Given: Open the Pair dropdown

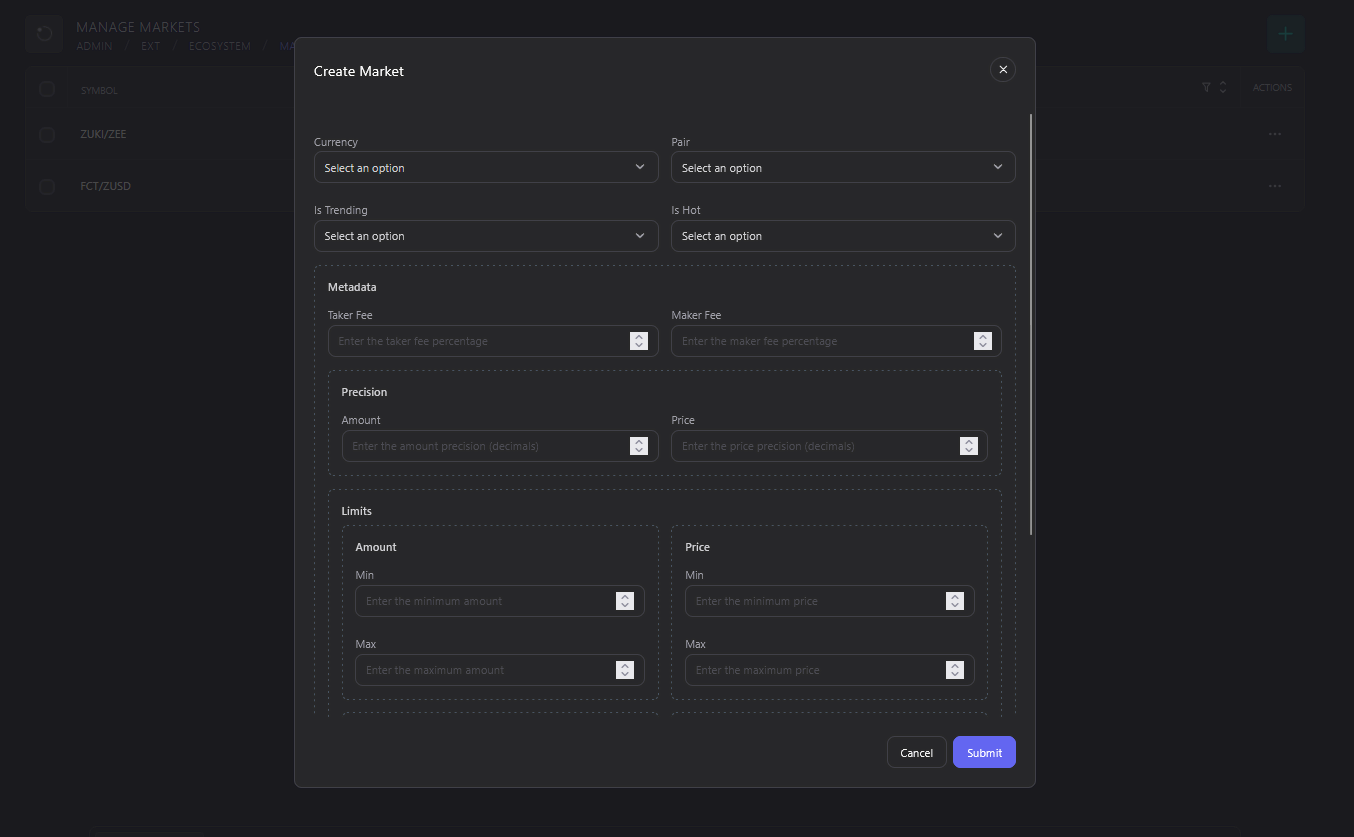Looking at the screenshot, I should point(843,168).
